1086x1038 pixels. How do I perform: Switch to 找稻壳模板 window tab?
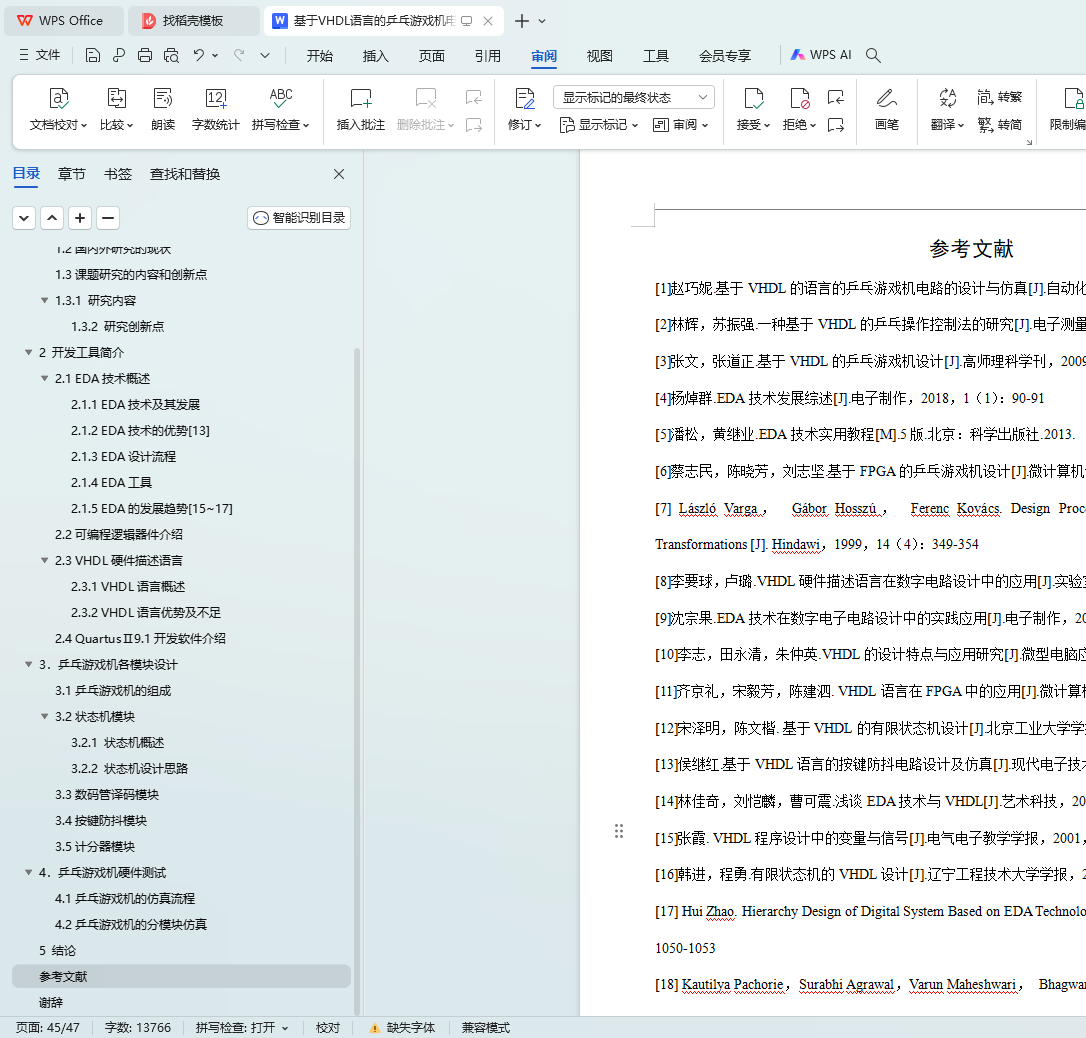tap(193, 21)
